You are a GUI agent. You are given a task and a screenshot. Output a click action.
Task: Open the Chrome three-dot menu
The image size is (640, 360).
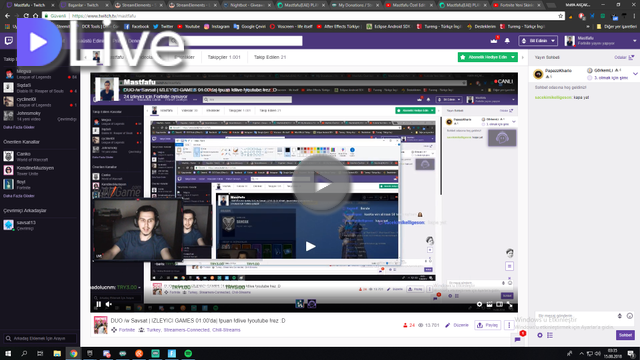[x=634, y=16]
